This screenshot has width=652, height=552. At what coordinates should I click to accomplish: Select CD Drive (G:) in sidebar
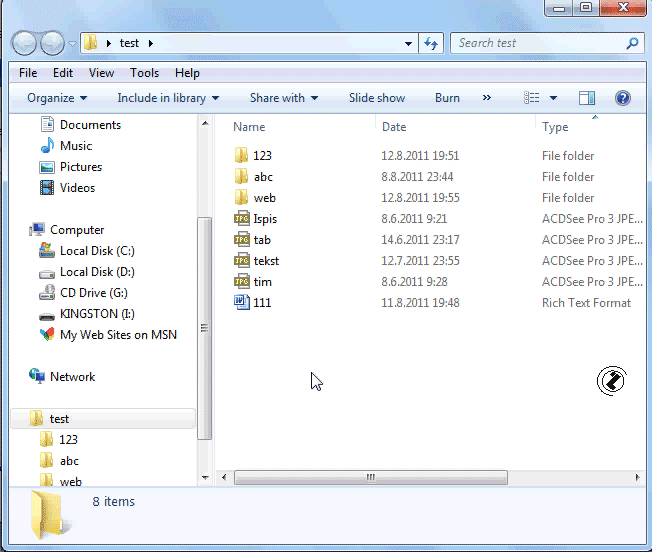(x=93, y=293)
